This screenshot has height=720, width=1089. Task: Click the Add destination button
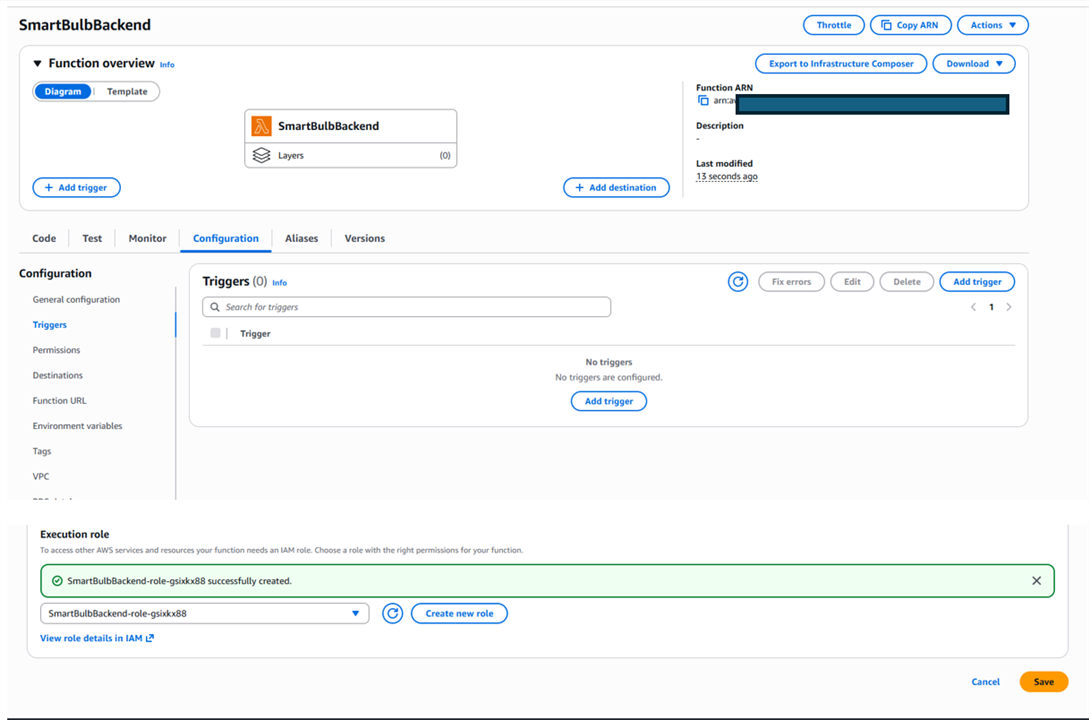click(x=617, y=187)
